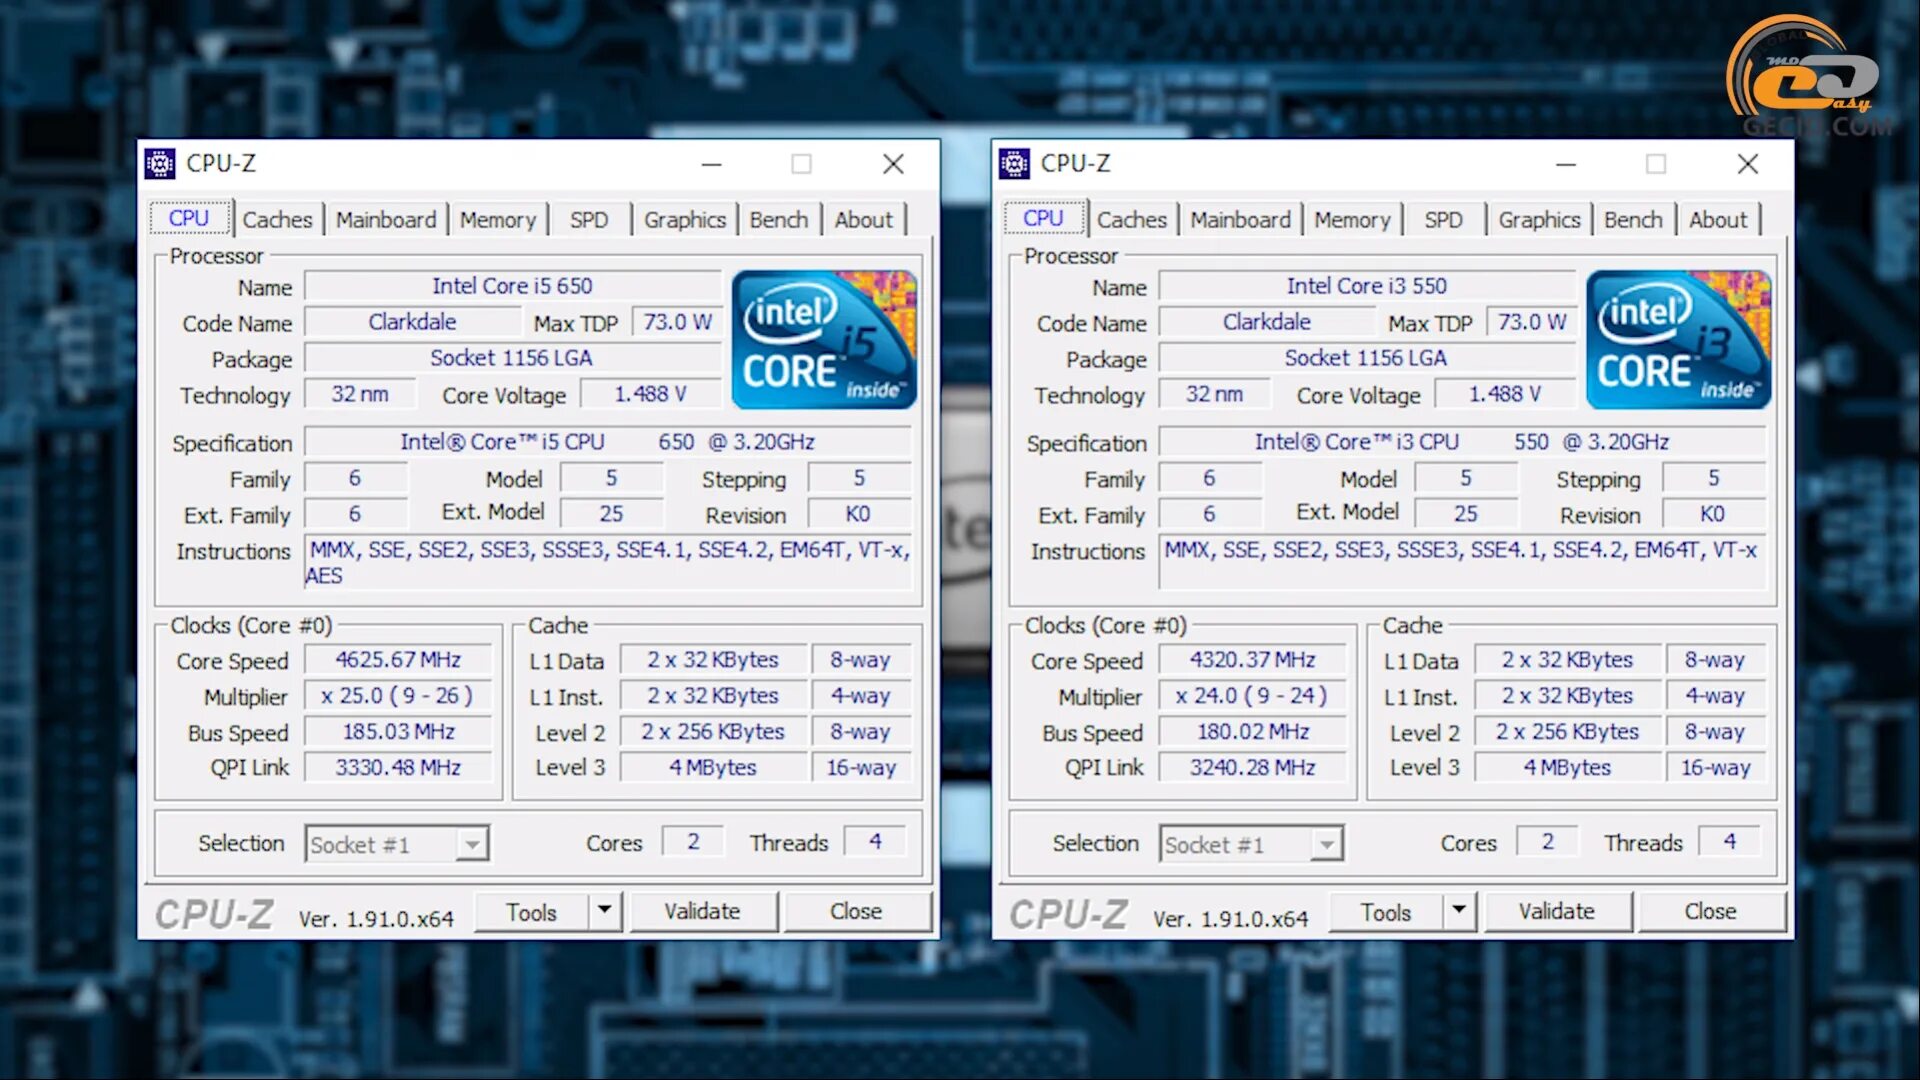Viewport: 1920px width, 1080px height.
Task: Expand Tools dropdown arrow in right window
Action: tap(1458, 911)
